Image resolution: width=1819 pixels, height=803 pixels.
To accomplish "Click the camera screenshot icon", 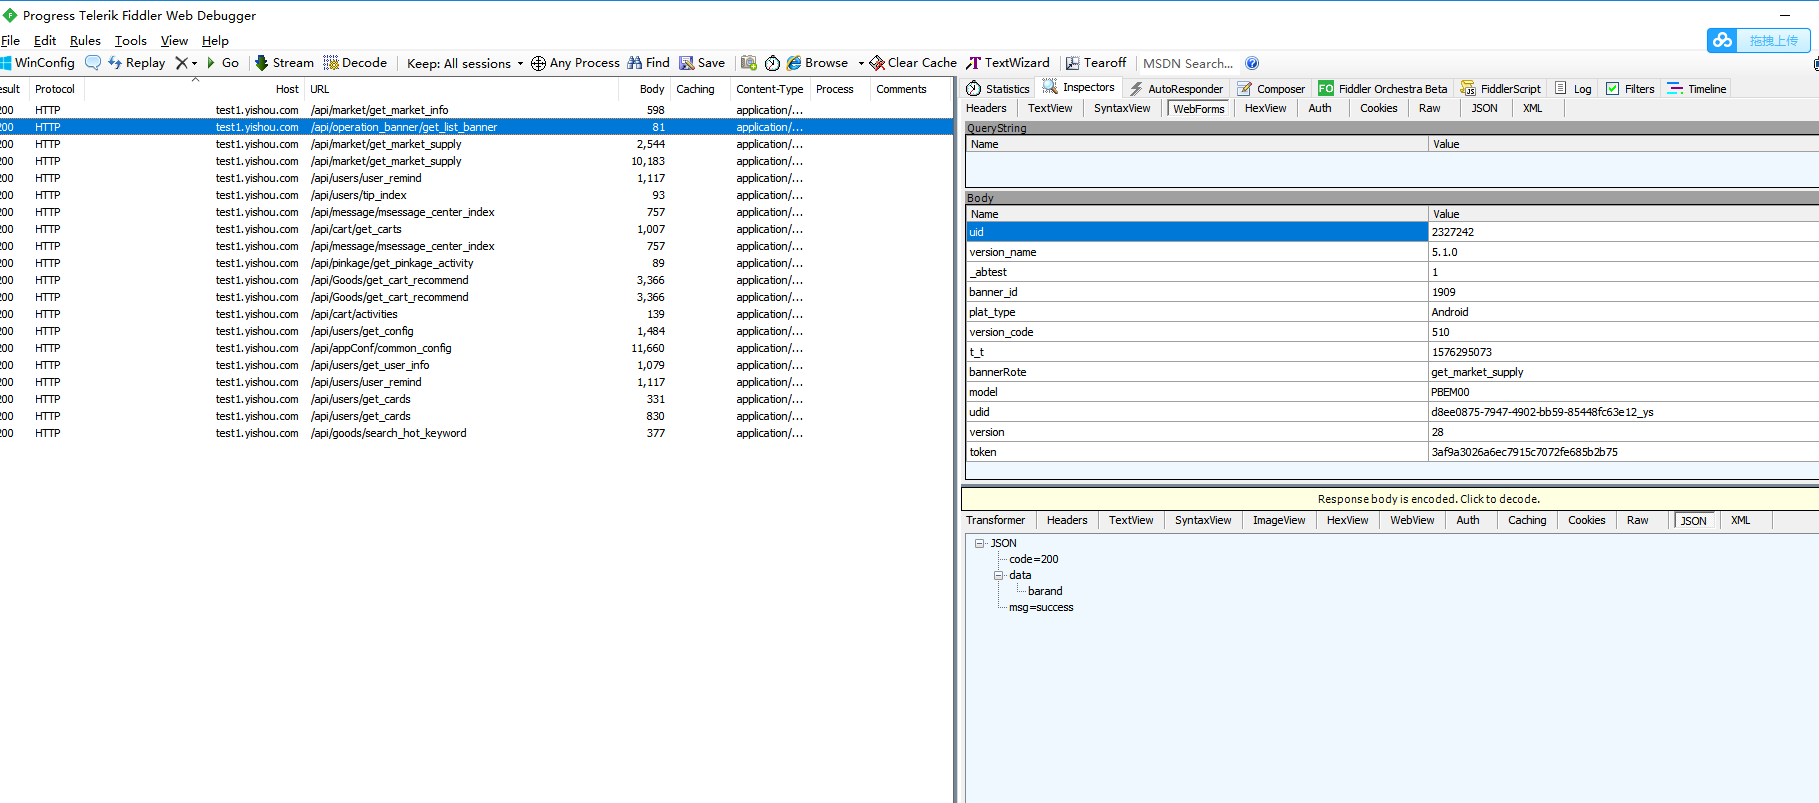I will coord(748,63).
